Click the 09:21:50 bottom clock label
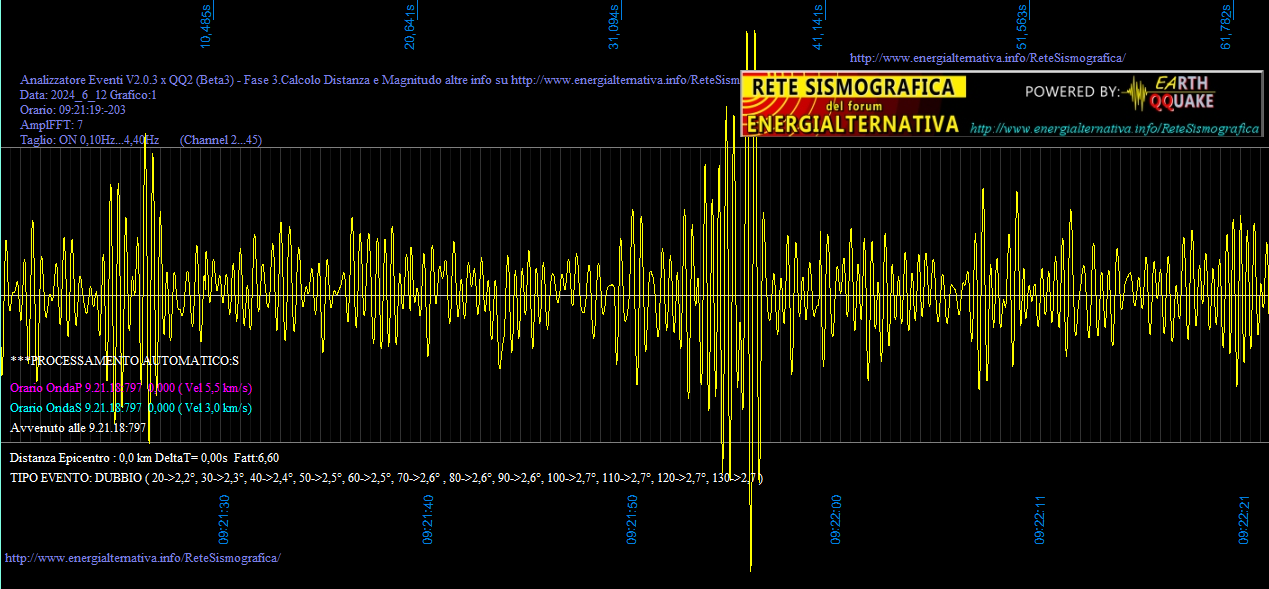 tap(633, 519)
